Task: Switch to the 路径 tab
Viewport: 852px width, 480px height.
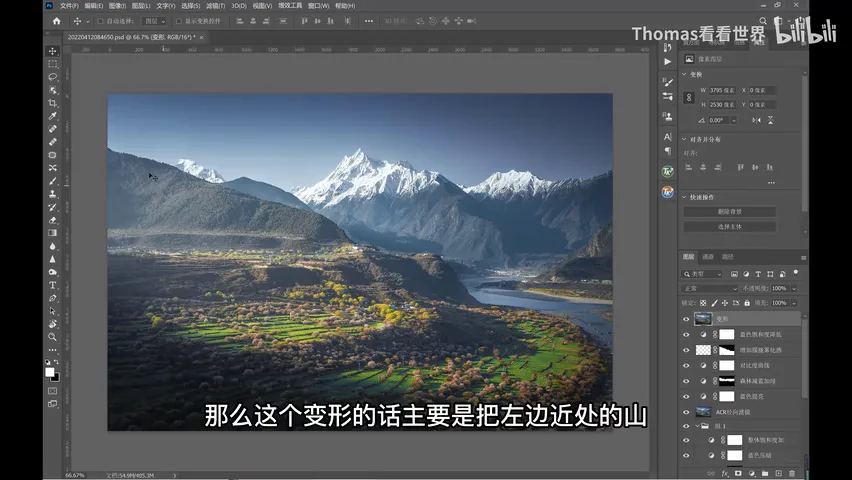Action: (728, 257)
